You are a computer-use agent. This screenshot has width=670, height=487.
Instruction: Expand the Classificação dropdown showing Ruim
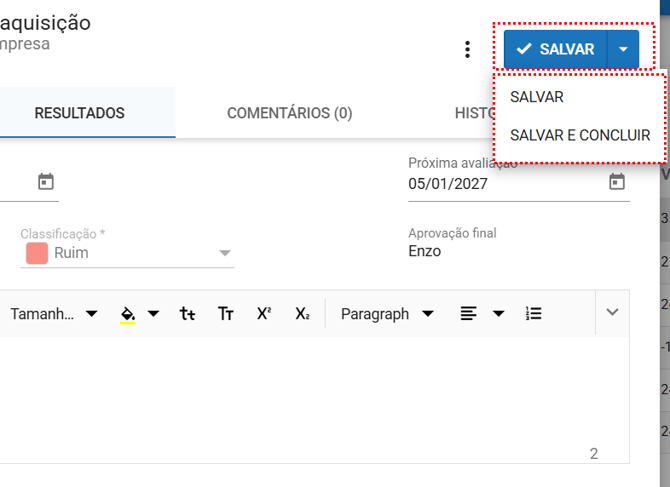point(225,253)
